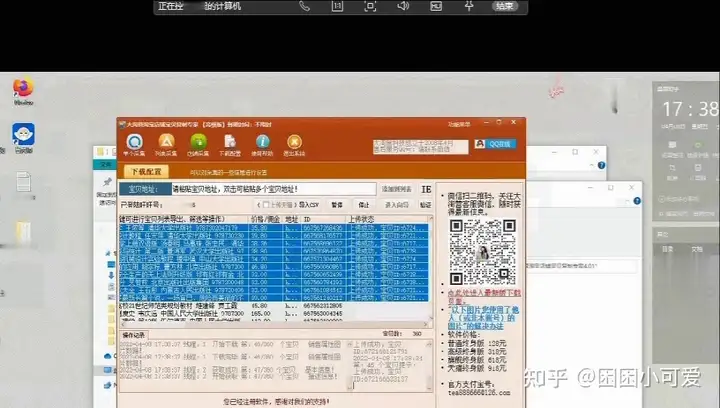Viewport: 720px width, 408px height.
Task: Click the 列表采集 list collect toolbar icon
Action: pos(166,145)
